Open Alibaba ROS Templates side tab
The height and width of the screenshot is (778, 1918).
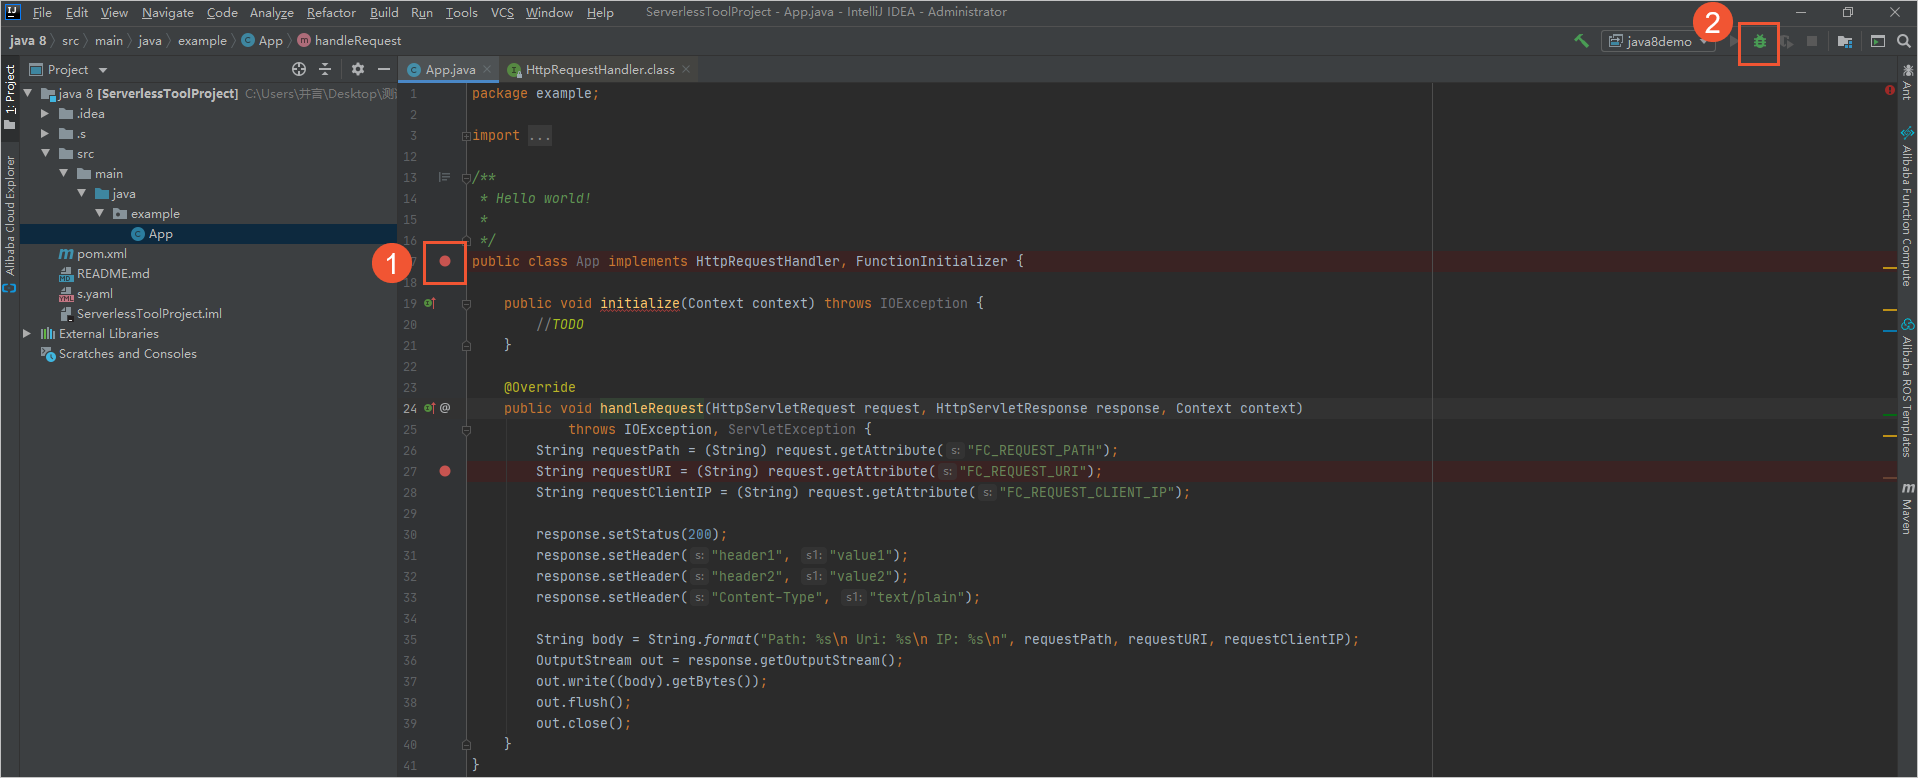[x=1907, y=388]
